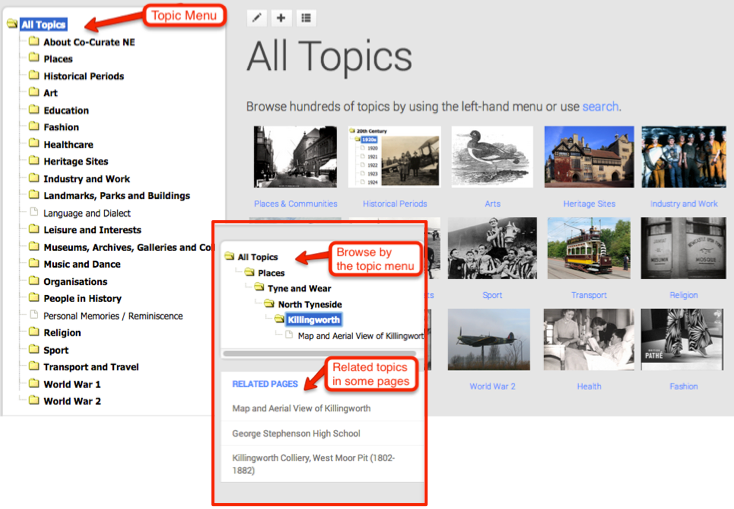
Task: Click the page icon beside Language and Dialect
Action: tap(34, 213)
